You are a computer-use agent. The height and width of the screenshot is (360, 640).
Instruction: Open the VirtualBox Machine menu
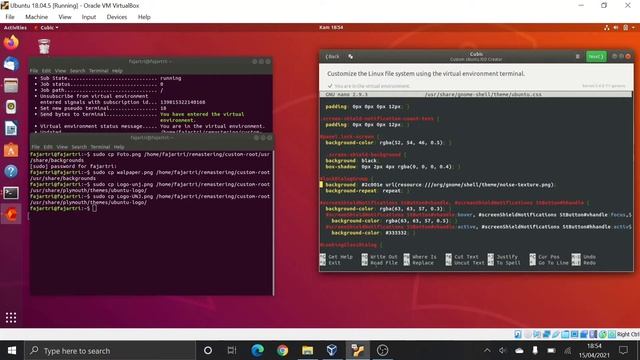[36, 17]
